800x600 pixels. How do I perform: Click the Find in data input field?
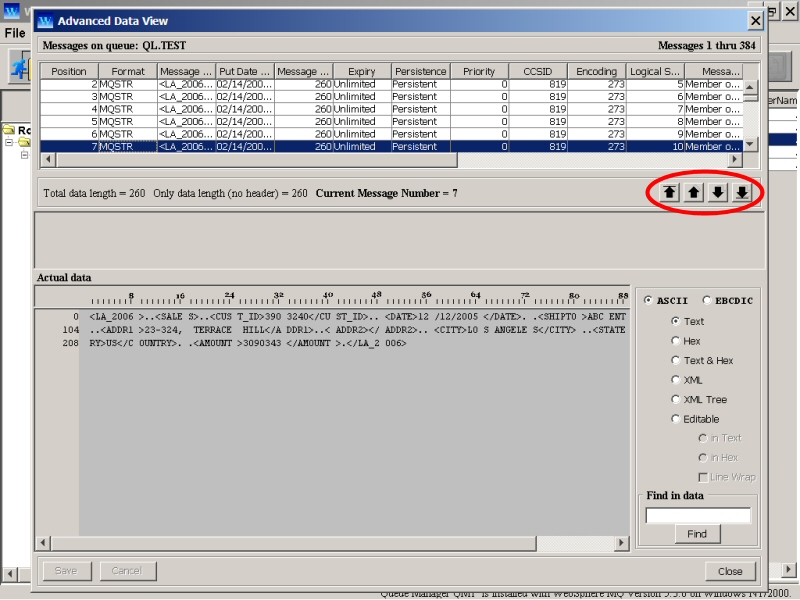click(x=698, y=515)
